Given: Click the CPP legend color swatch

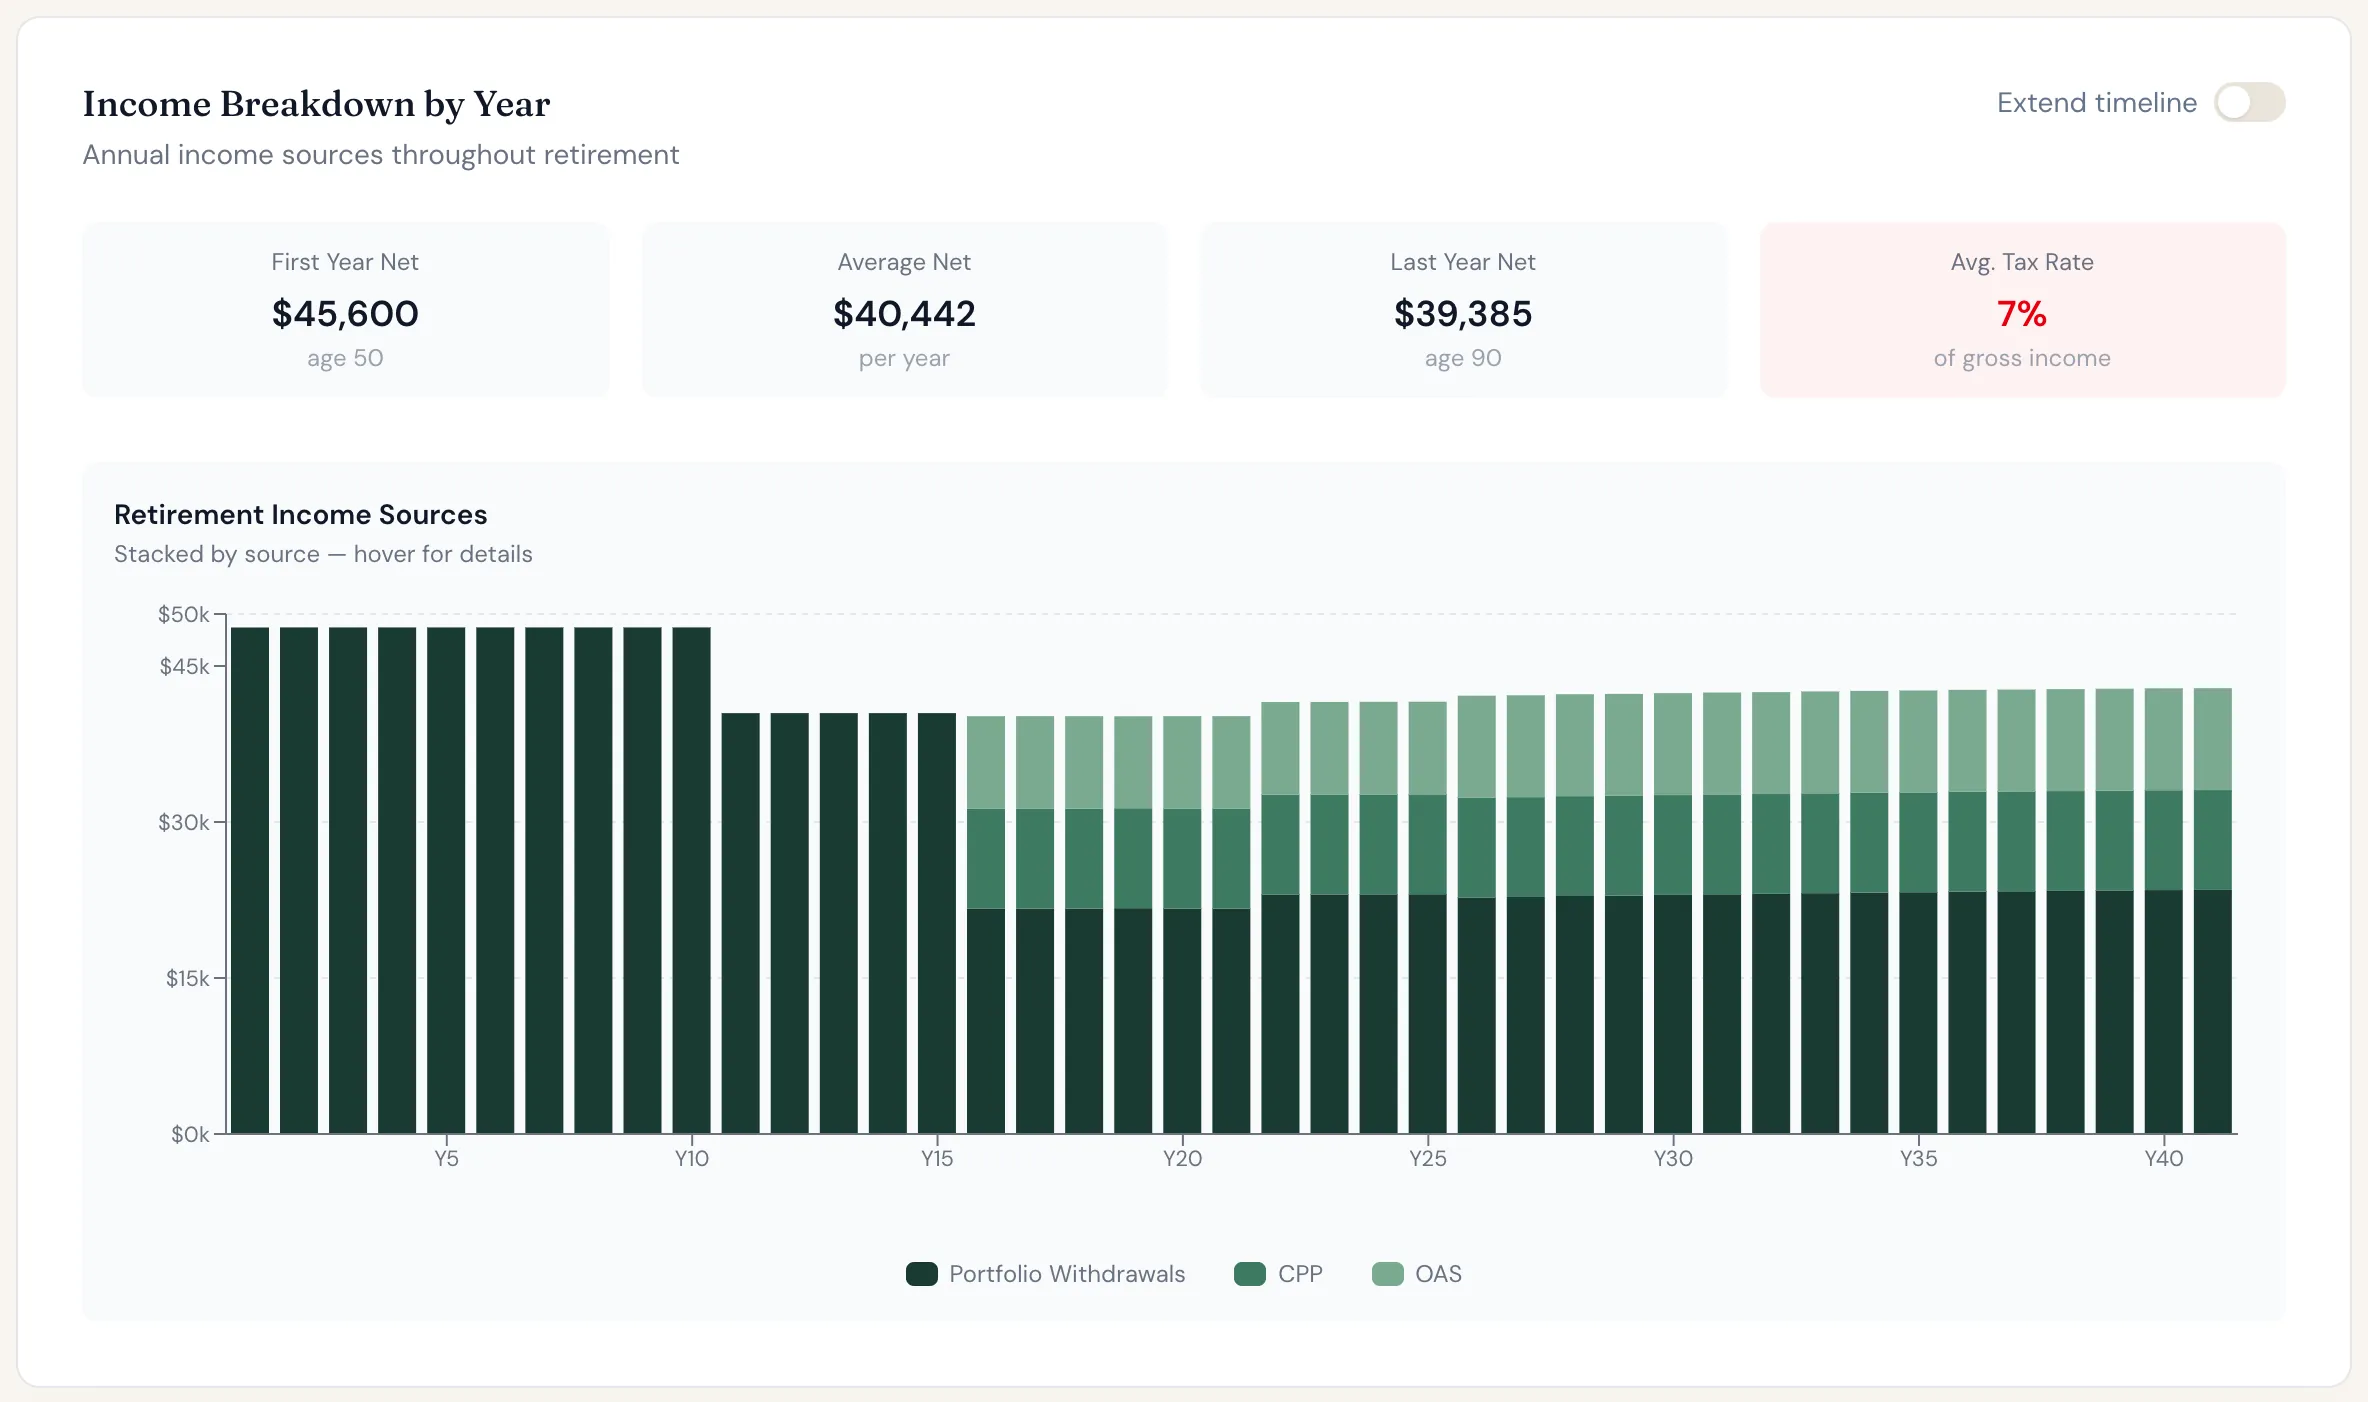Looking at the screenshot, I should [1250, 1274].
